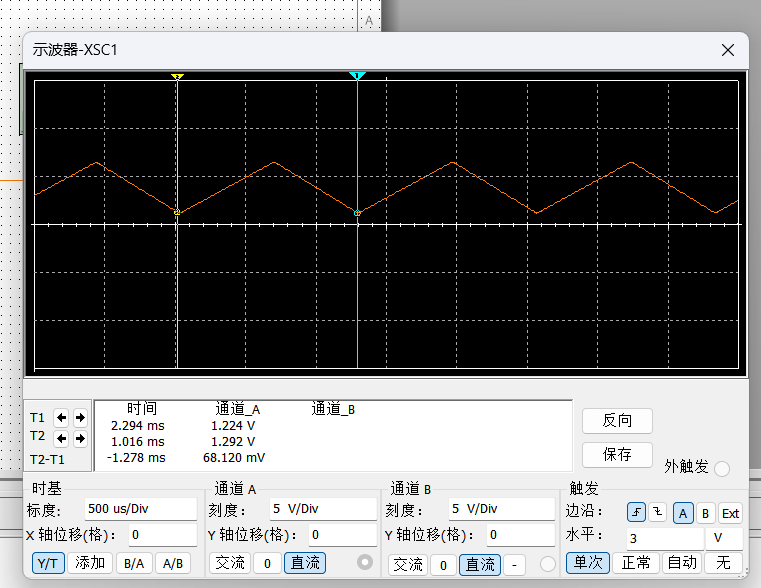
Task: Click difference value 68.120 mV
Action: click(234, 458)
